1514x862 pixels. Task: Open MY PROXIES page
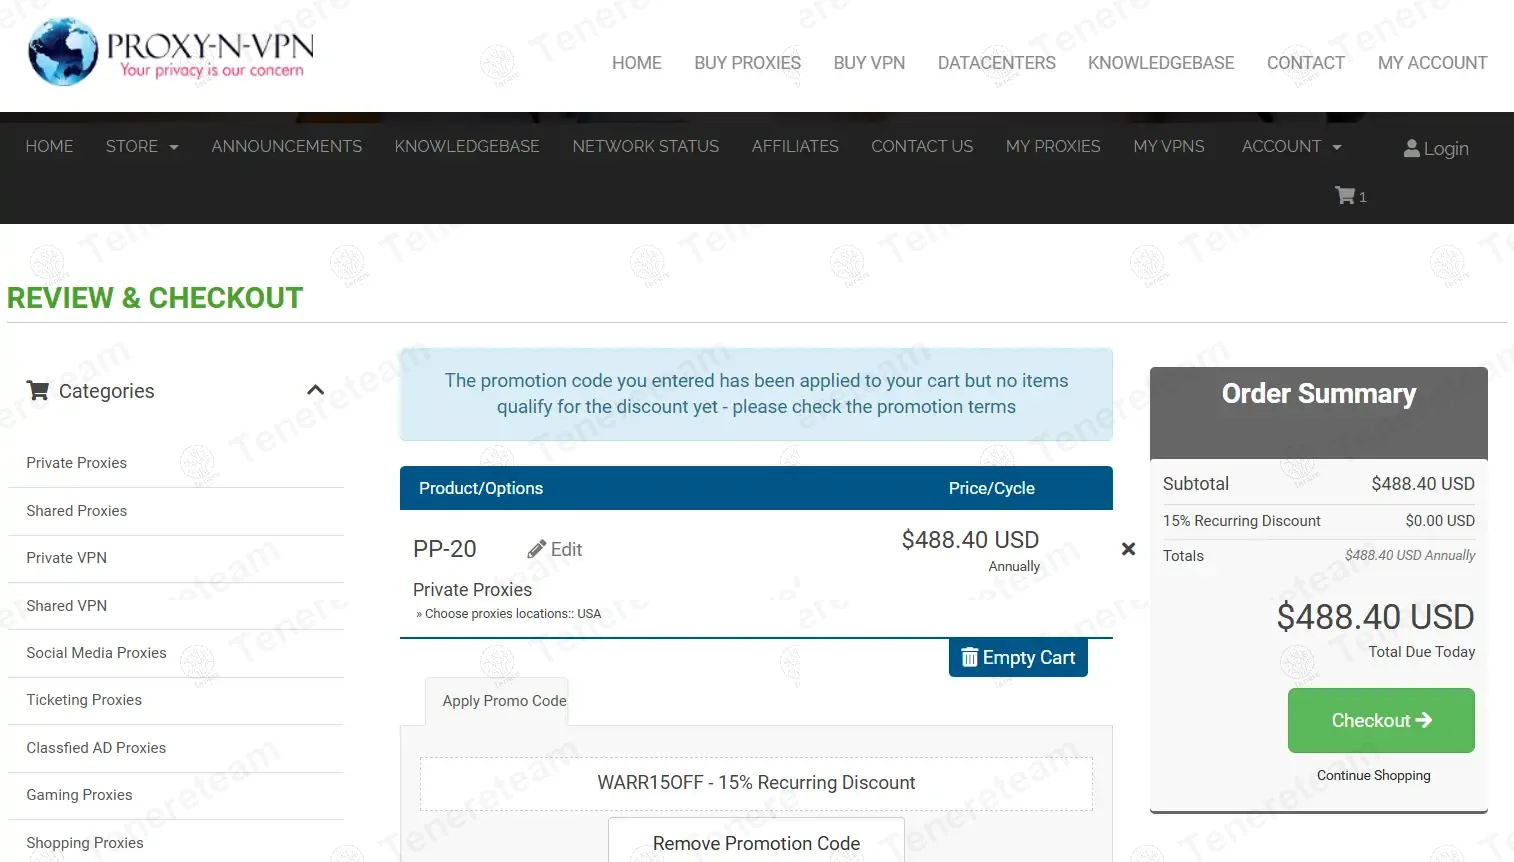point(1053,146)
